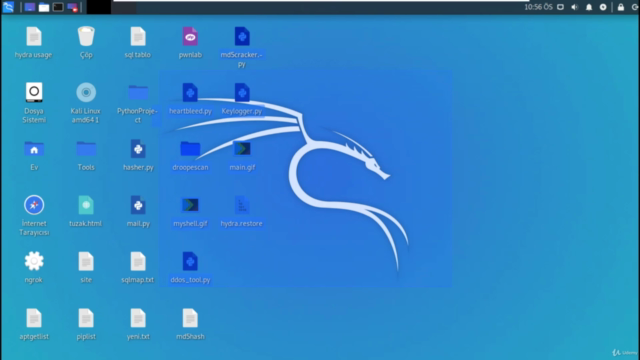Select the pwnlab PHP file
The image size is (640, 360).
click(x=190, y=43)
